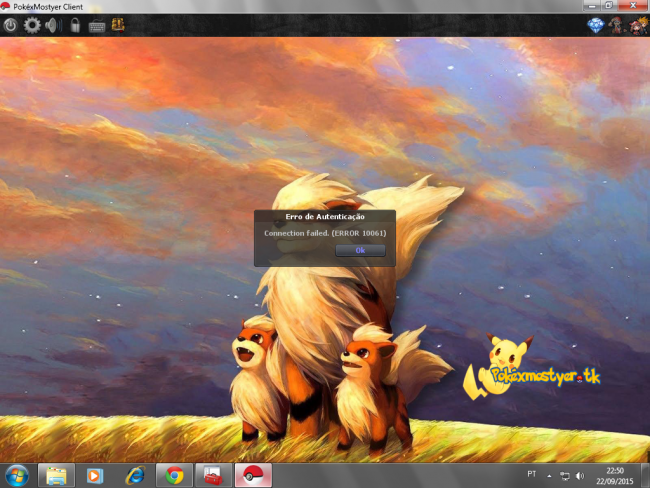
Task: Click the power logout icon
Action: (x=10, y=26)
